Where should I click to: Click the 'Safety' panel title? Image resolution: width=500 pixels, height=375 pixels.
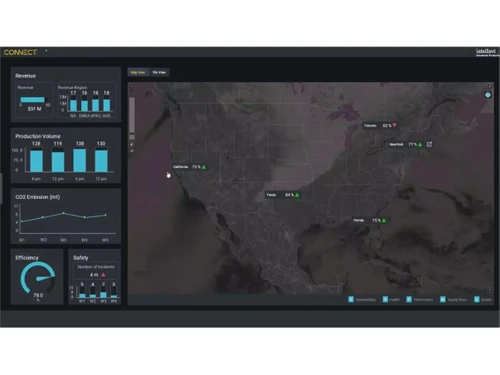tap(81, 258)
